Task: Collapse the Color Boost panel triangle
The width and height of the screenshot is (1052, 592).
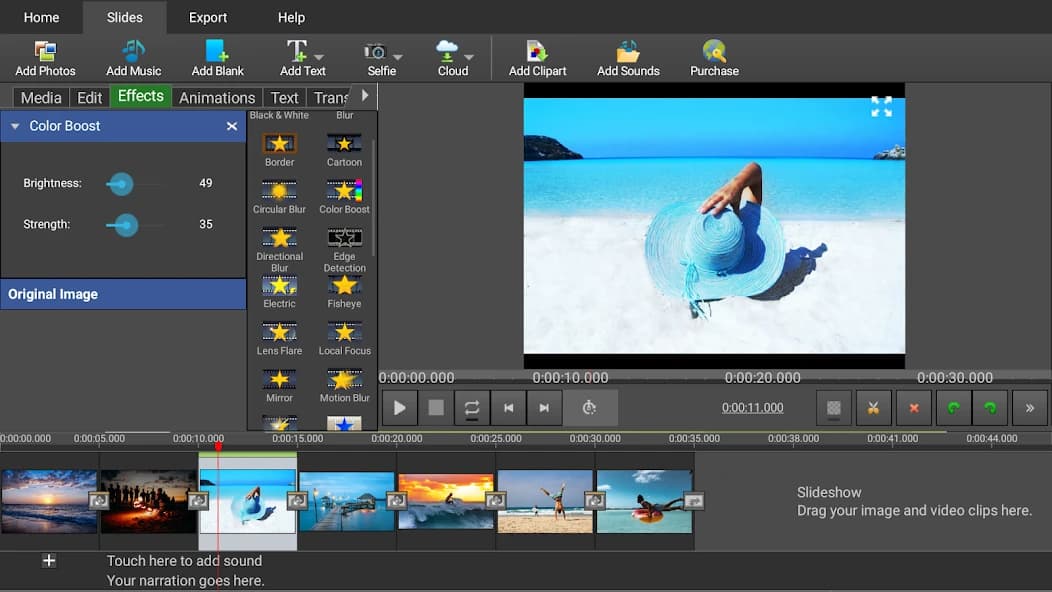Action: pos(15,127)
